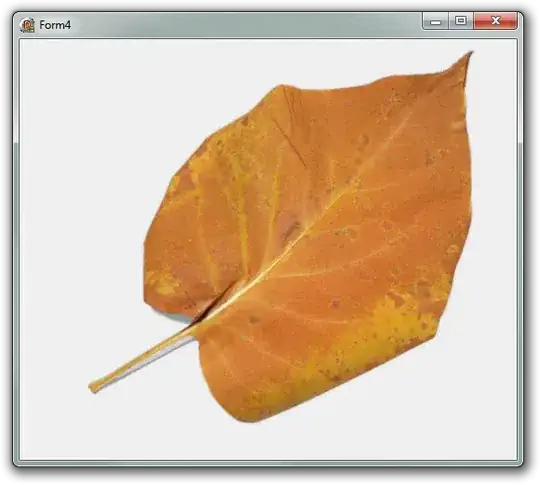Image resolution: width=540 pixels, height=485 pixels.
Task: Close the Form4 window
Action: coord(496,21)
